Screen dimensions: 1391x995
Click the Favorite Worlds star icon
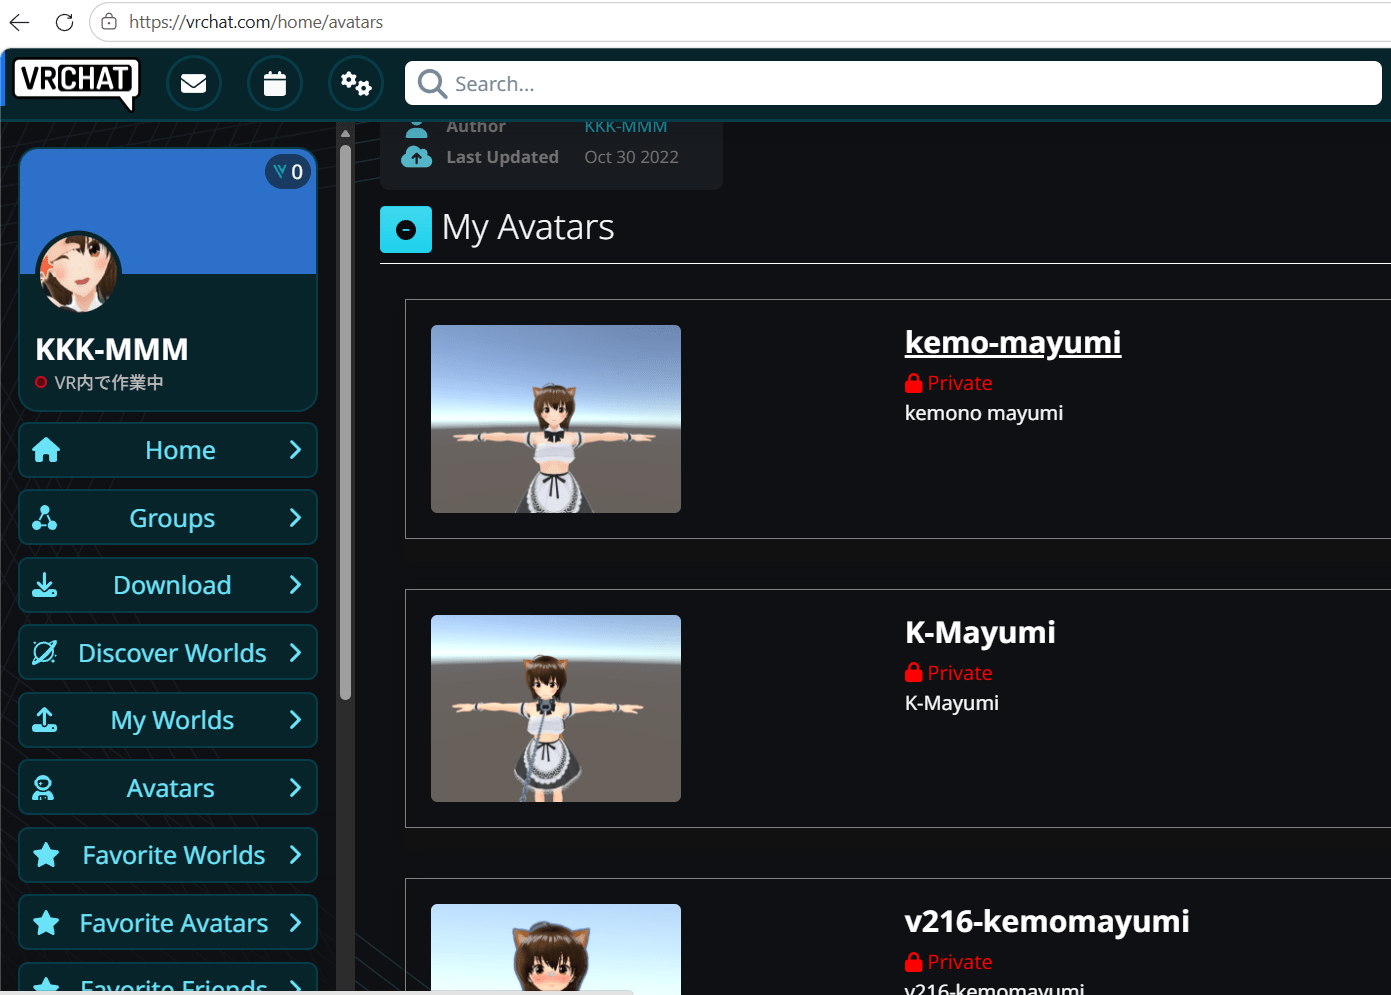(46, 855)
